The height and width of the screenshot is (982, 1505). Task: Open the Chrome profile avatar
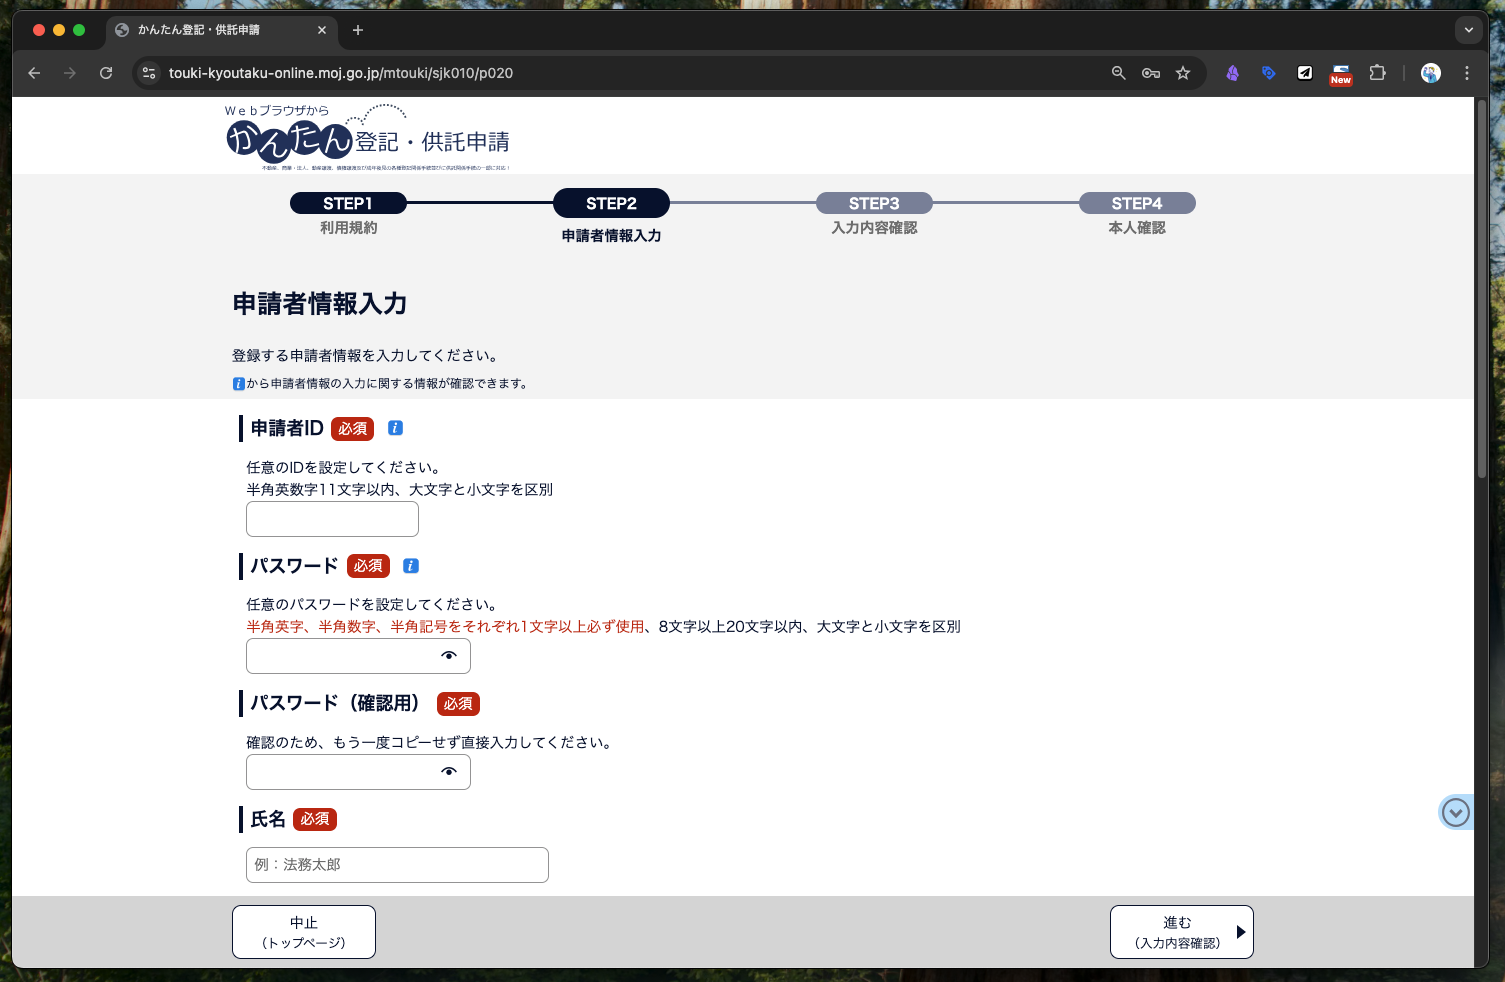click(x=1431, y=73)
